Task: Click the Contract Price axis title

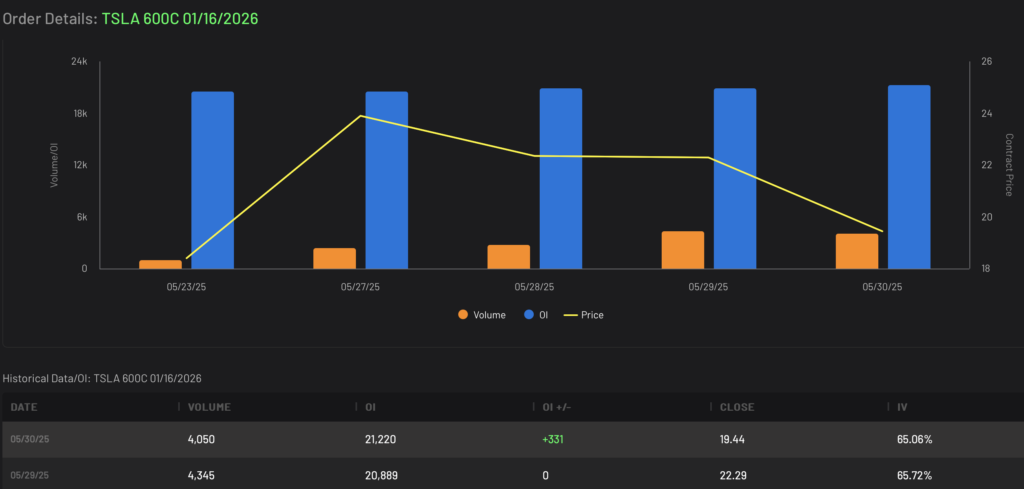Action: pyautogui.click(x=1009, y=165)
